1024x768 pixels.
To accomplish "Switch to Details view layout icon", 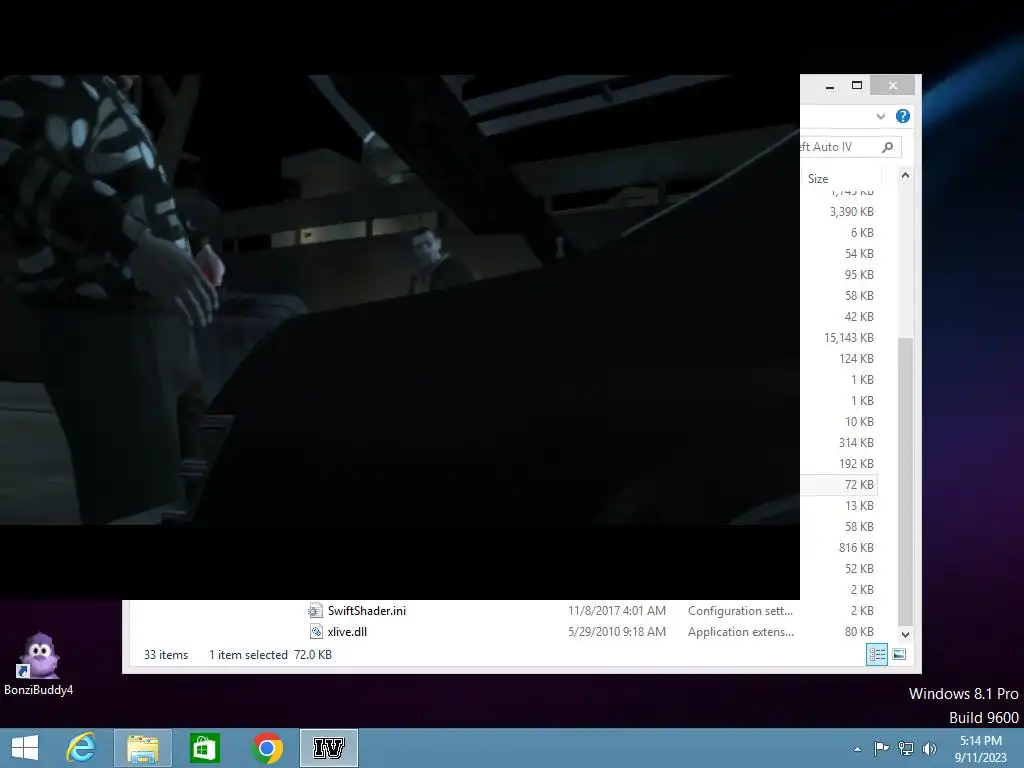I will coord(877,654).
